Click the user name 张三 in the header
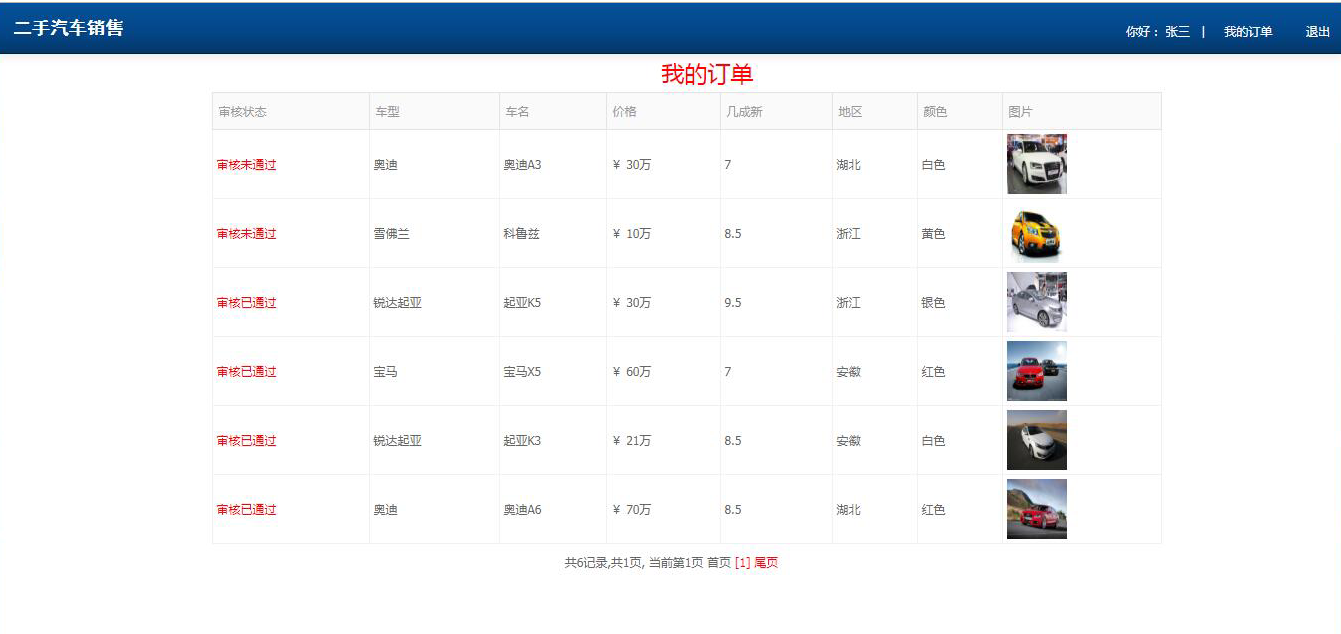 (x=1178, y=32)
